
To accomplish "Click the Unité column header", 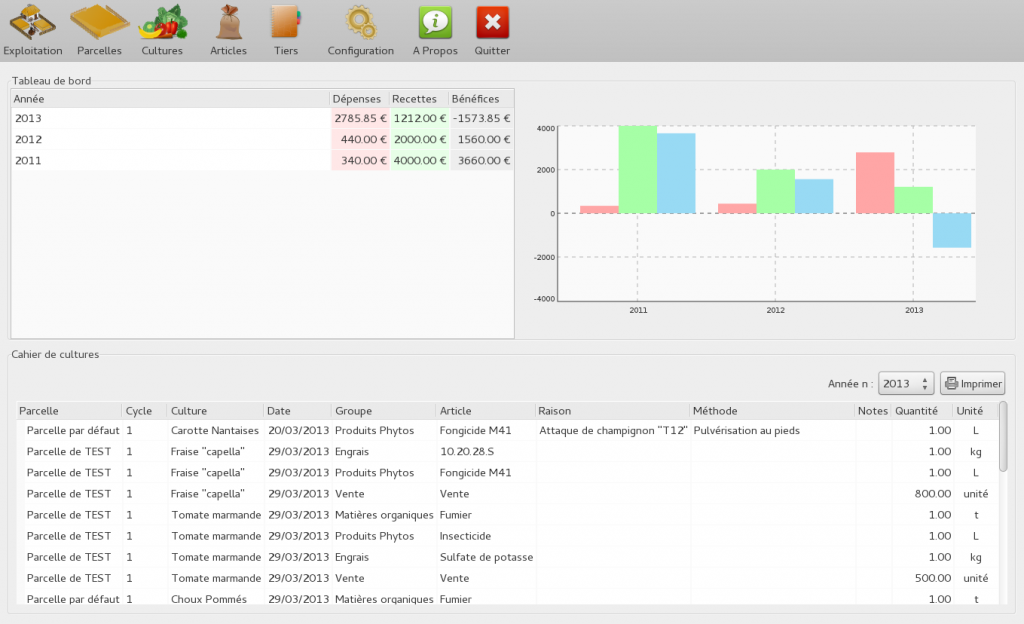I will [x=976, y=411].
